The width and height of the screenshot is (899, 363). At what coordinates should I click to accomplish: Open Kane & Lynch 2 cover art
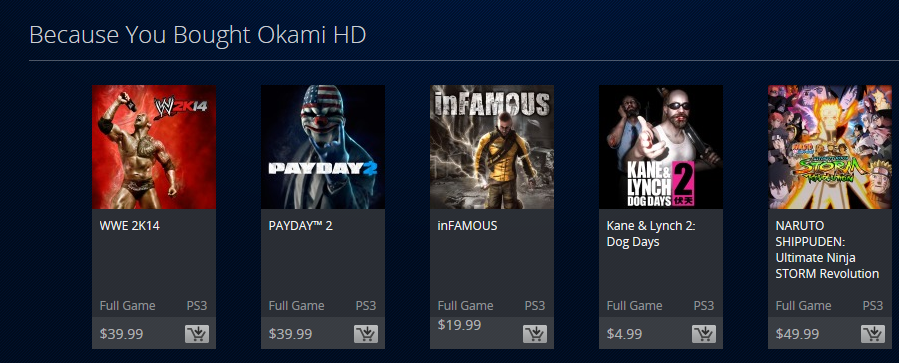661,147
